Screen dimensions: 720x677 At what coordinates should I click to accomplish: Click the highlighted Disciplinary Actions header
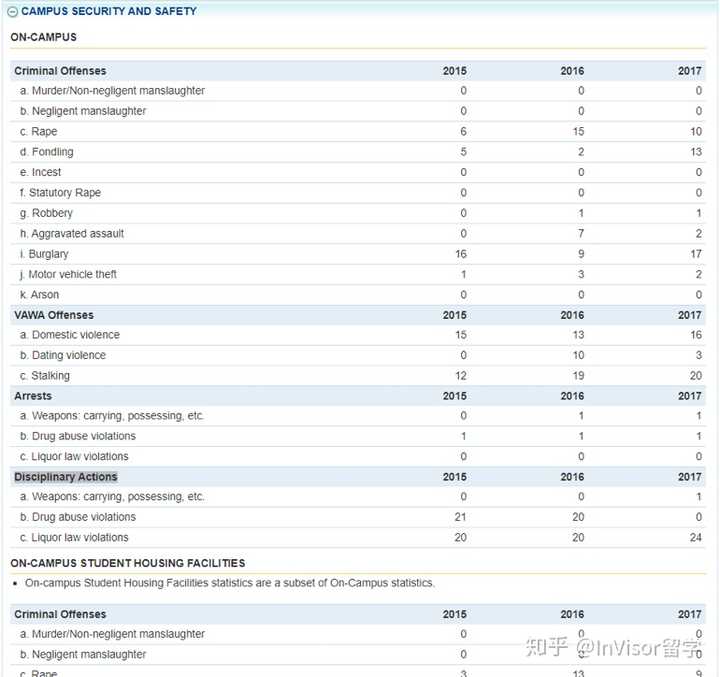66,477
